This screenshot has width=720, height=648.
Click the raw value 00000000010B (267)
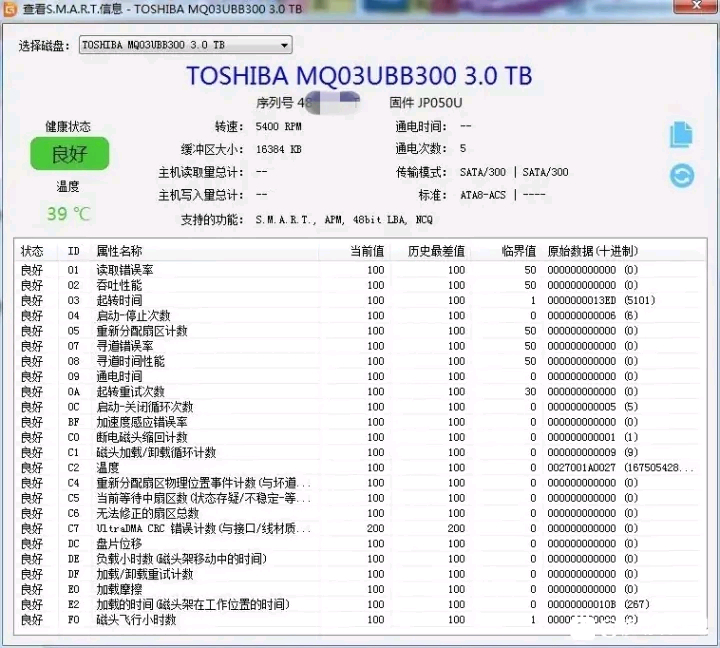click(x=598, y=604)
